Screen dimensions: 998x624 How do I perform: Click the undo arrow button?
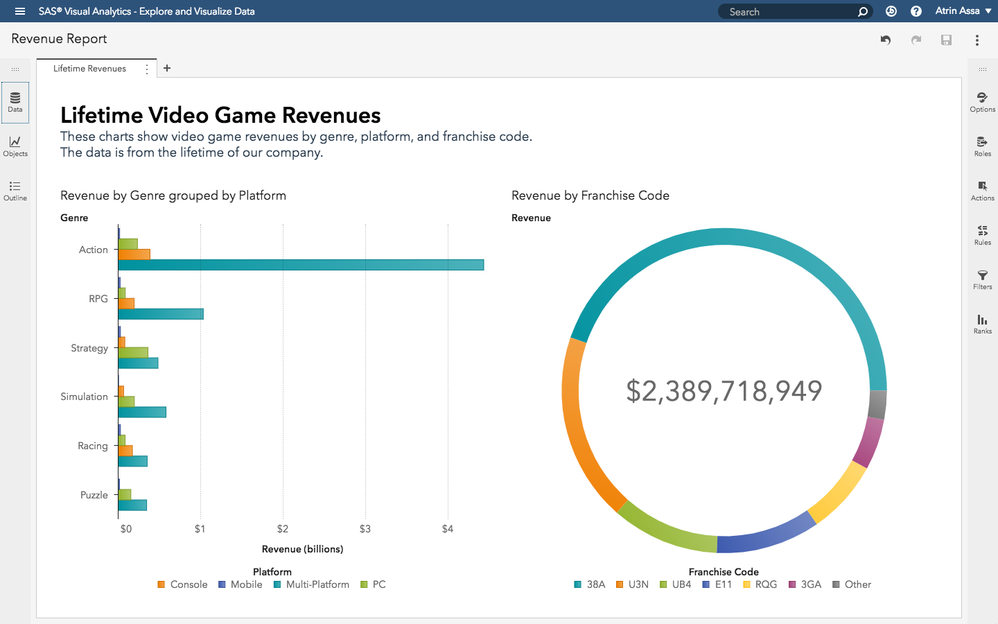885,40
